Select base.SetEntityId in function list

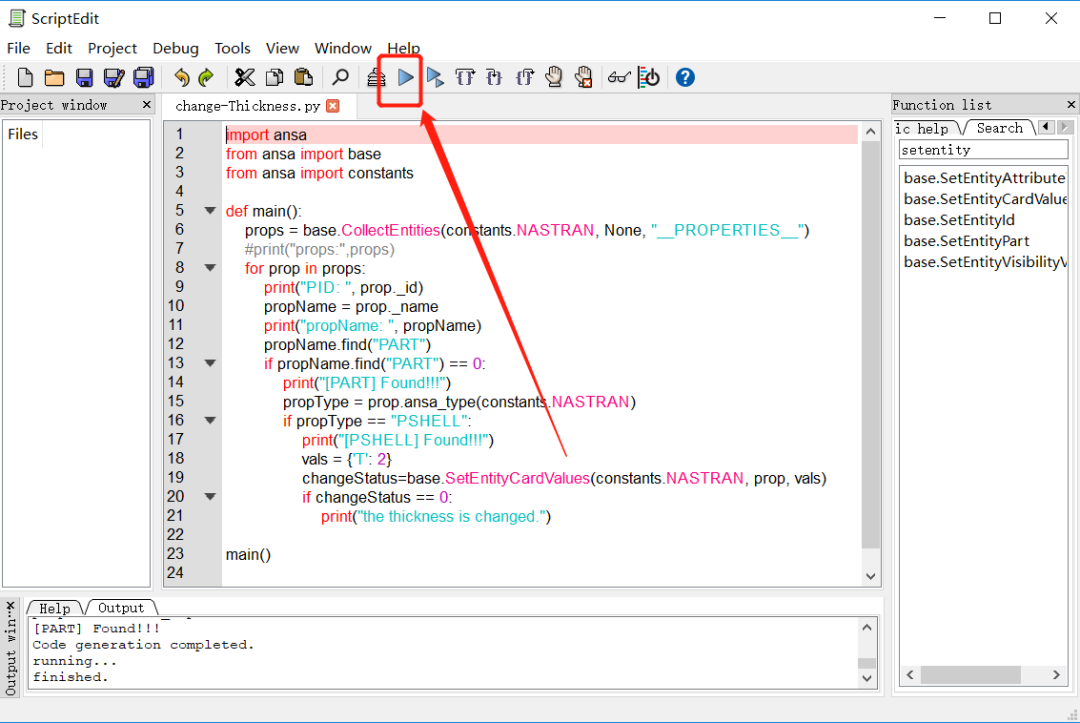coord(959,220)
